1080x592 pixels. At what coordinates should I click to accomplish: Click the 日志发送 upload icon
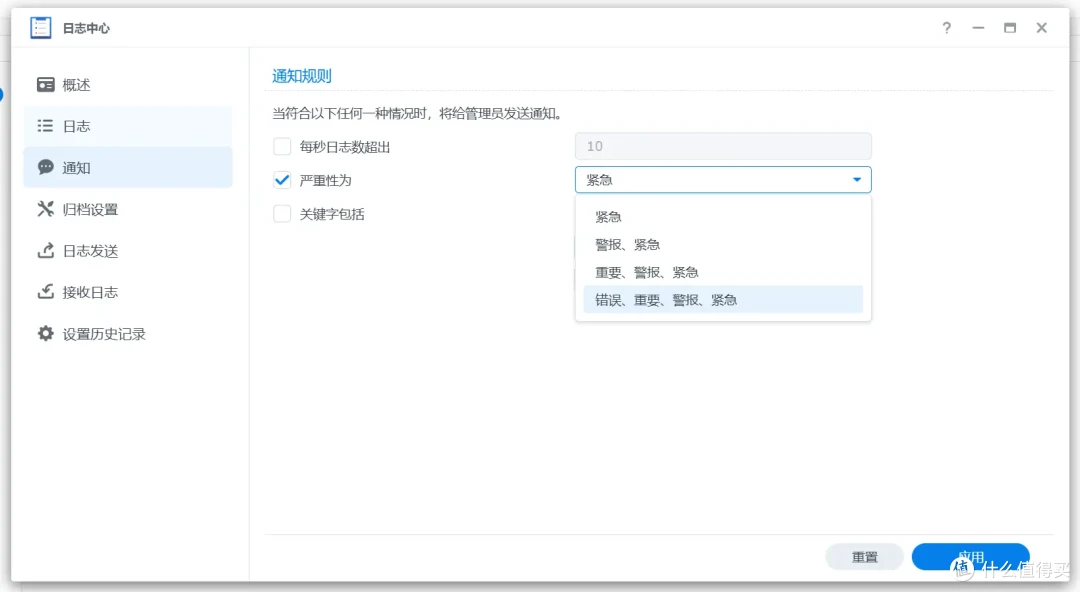click(45, 250)
